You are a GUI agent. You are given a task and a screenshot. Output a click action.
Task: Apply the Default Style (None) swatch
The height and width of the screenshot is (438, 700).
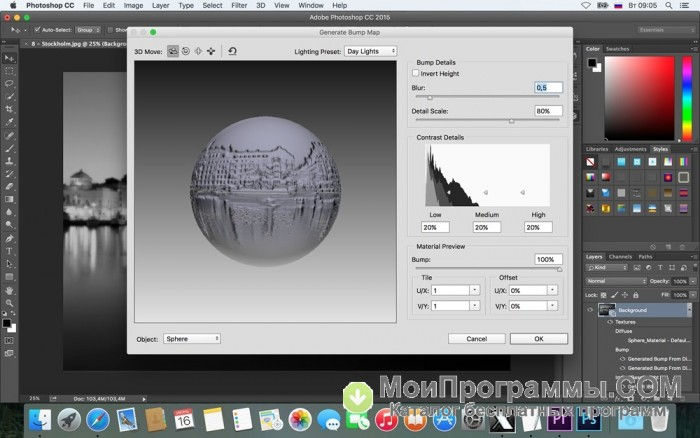[590, 162]
